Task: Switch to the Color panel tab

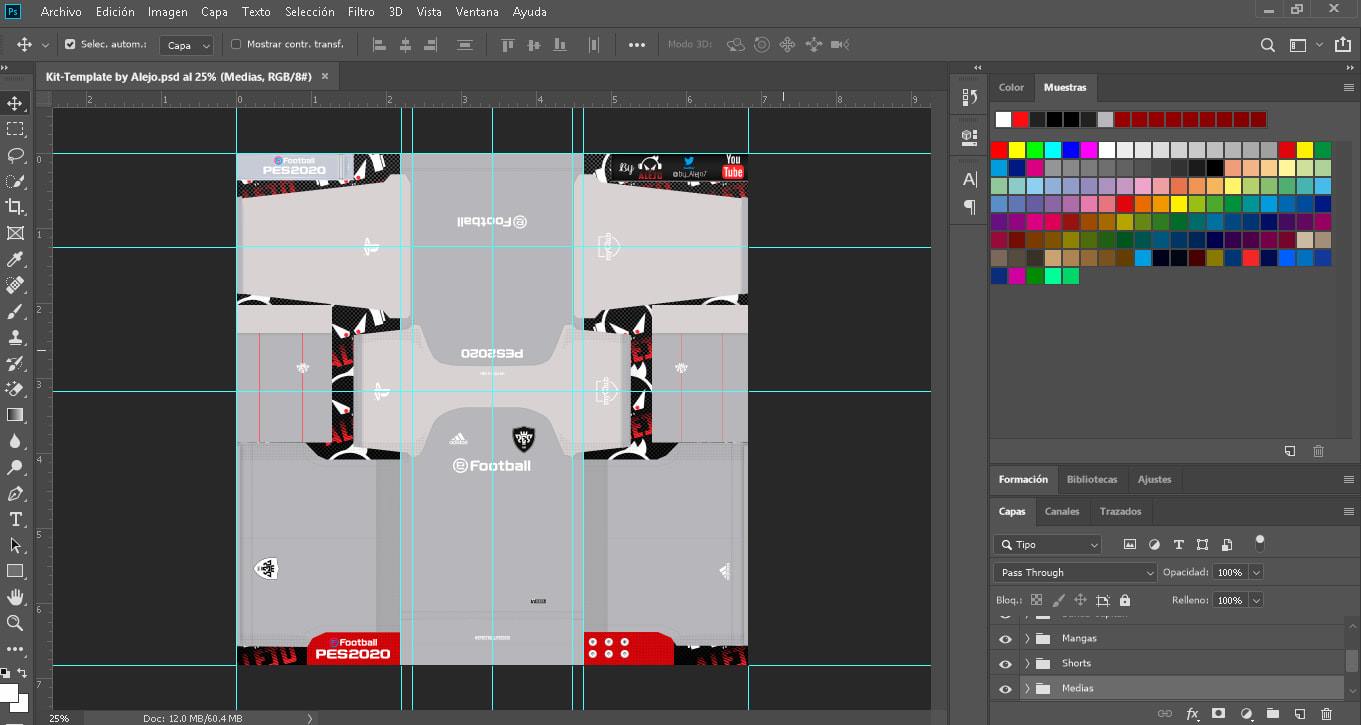Action: click(1011, 87)
